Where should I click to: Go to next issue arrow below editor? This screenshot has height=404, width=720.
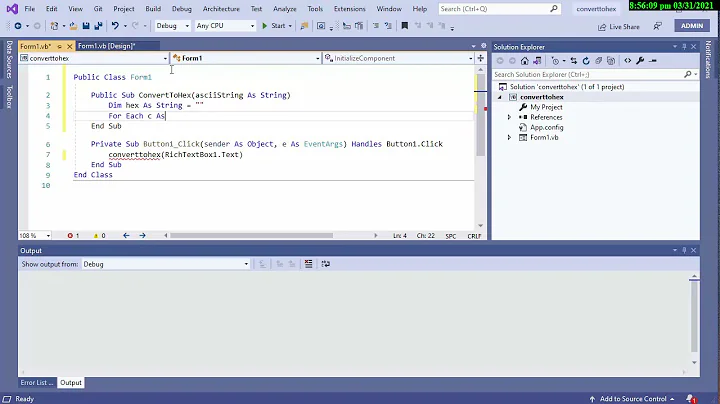point(142,236)
